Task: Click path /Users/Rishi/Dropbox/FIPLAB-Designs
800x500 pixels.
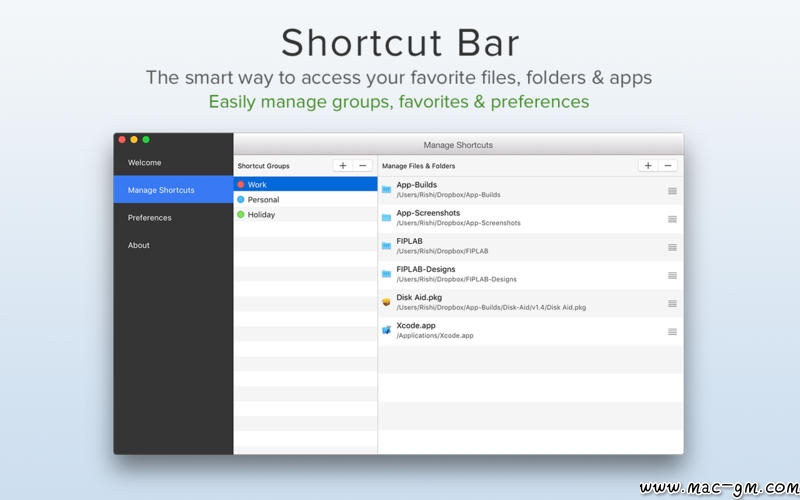Action: 457,279
